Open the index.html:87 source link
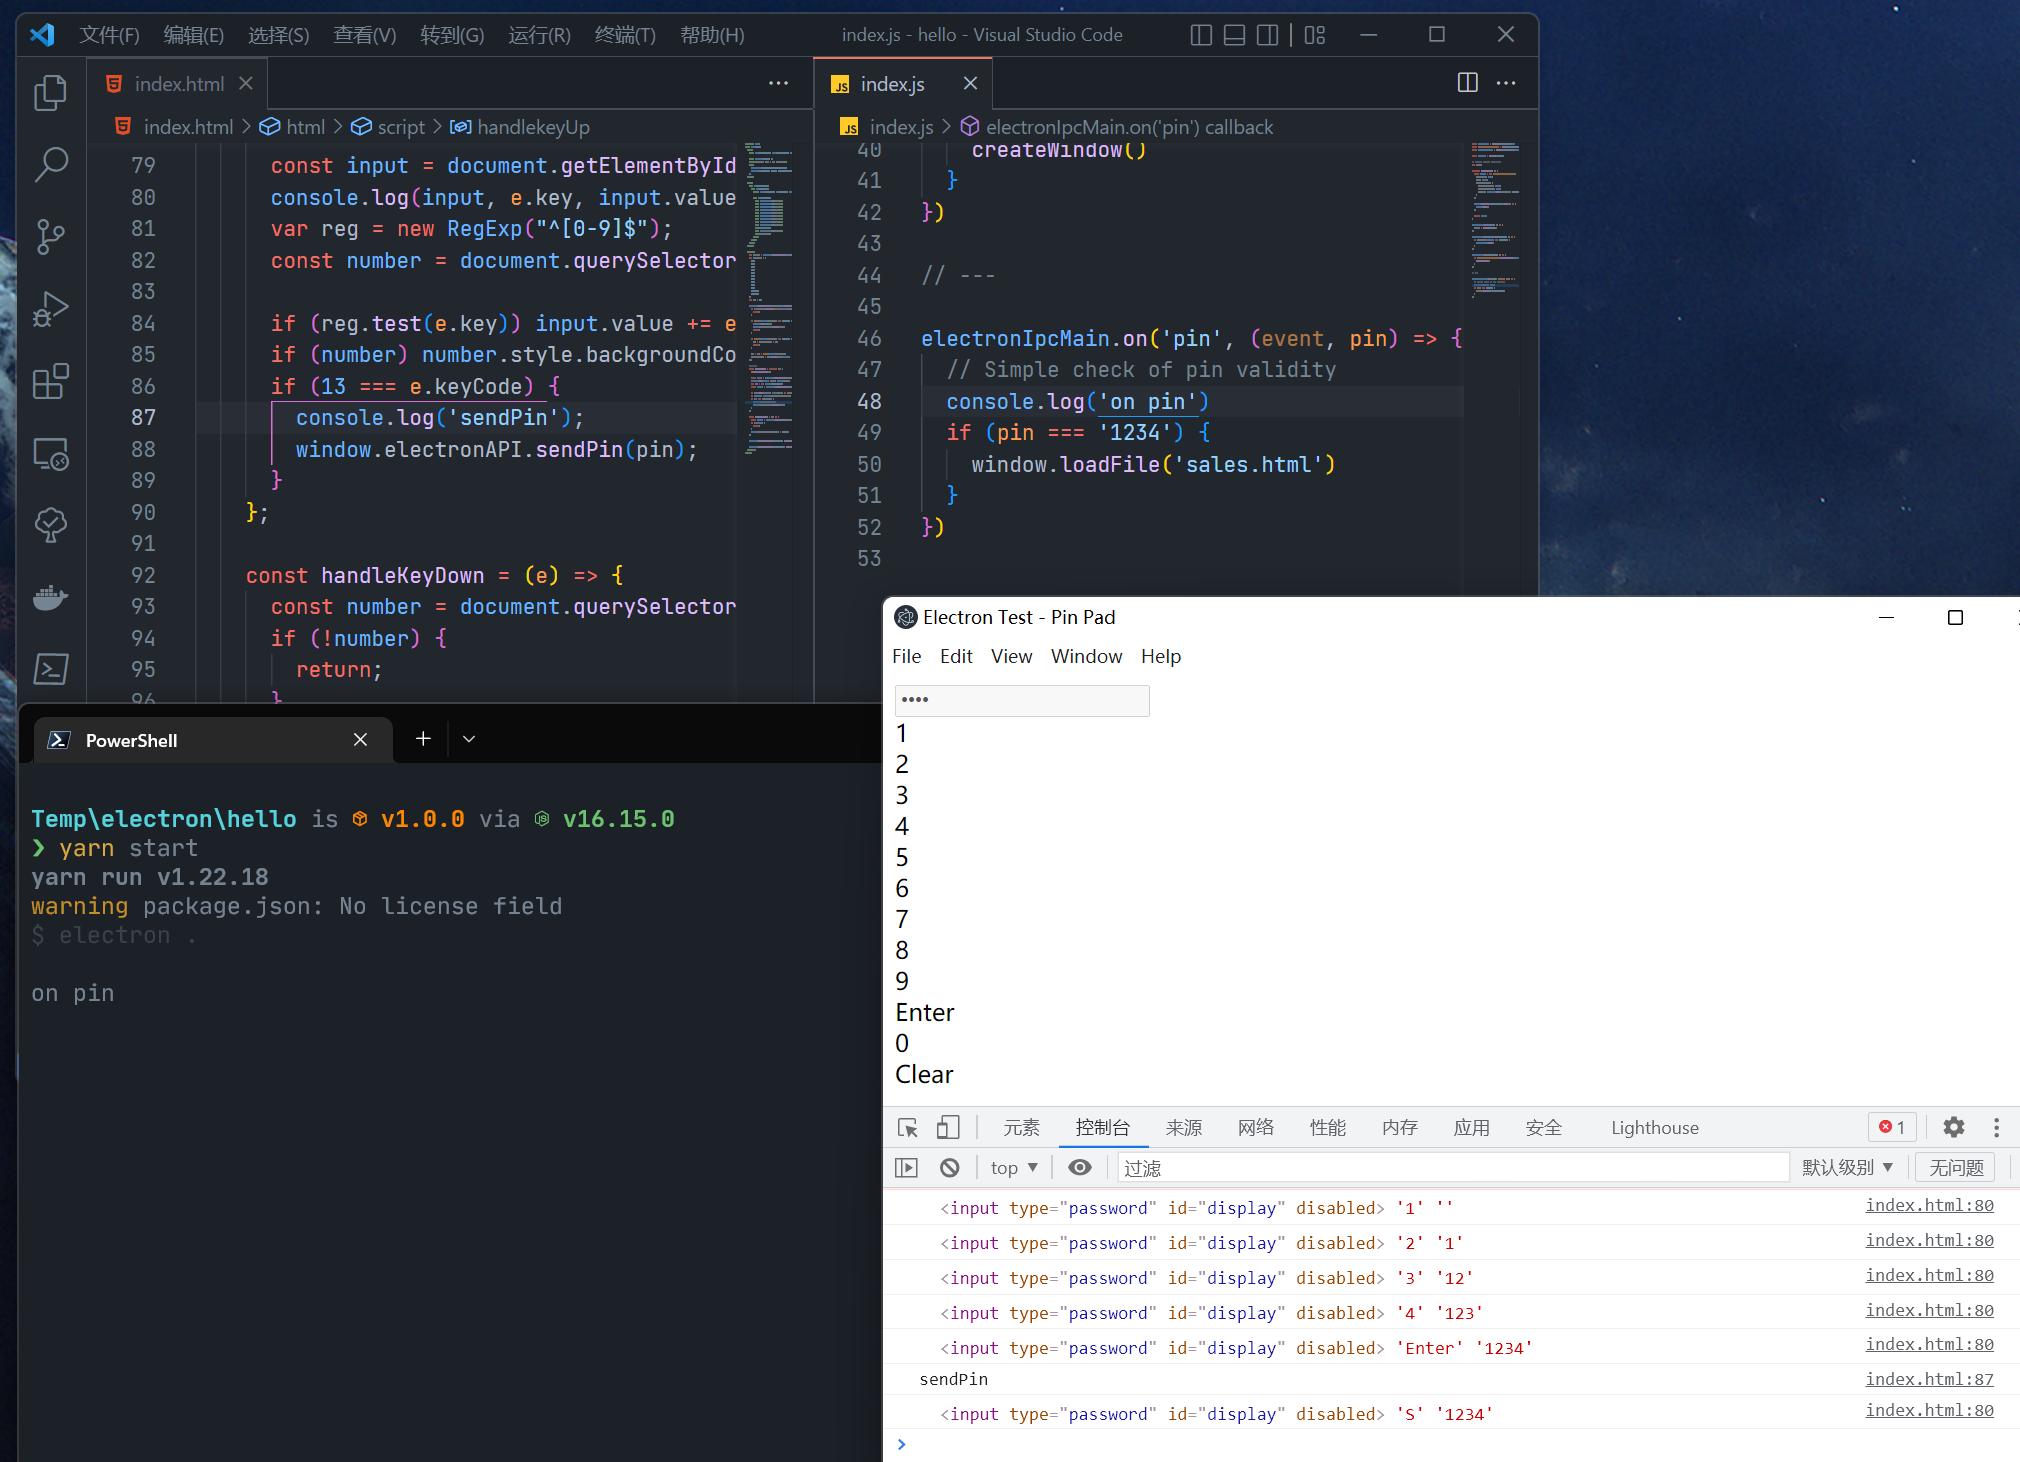The height and width of the screenshot is (1462, 2020). tap(1929, 1379)
